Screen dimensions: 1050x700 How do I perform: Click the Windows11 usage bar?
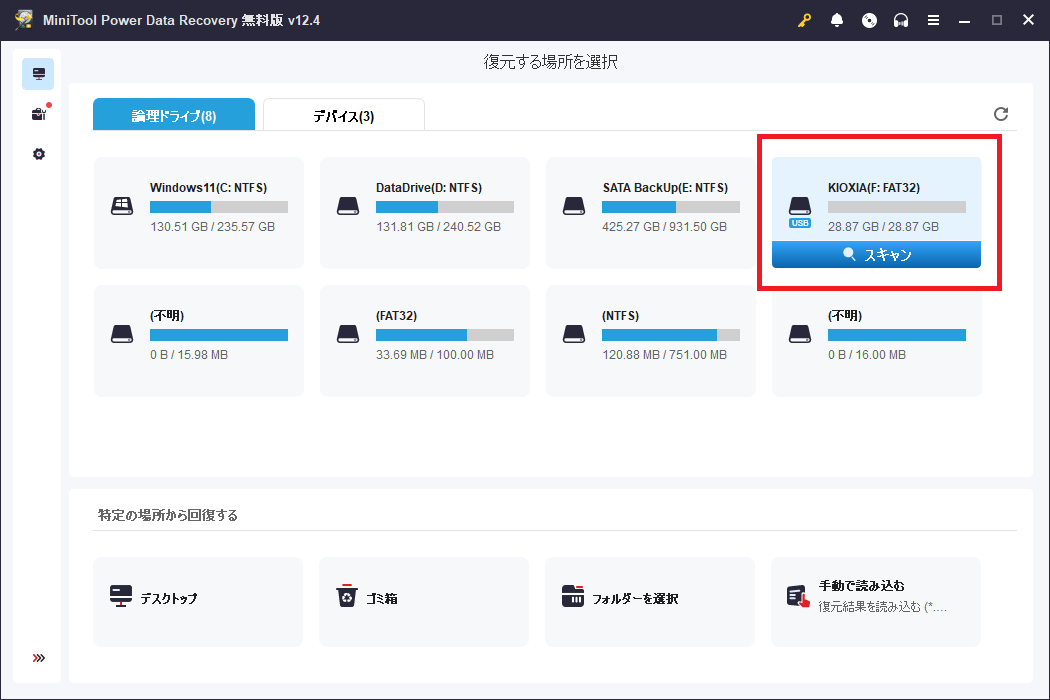[219, 207]
